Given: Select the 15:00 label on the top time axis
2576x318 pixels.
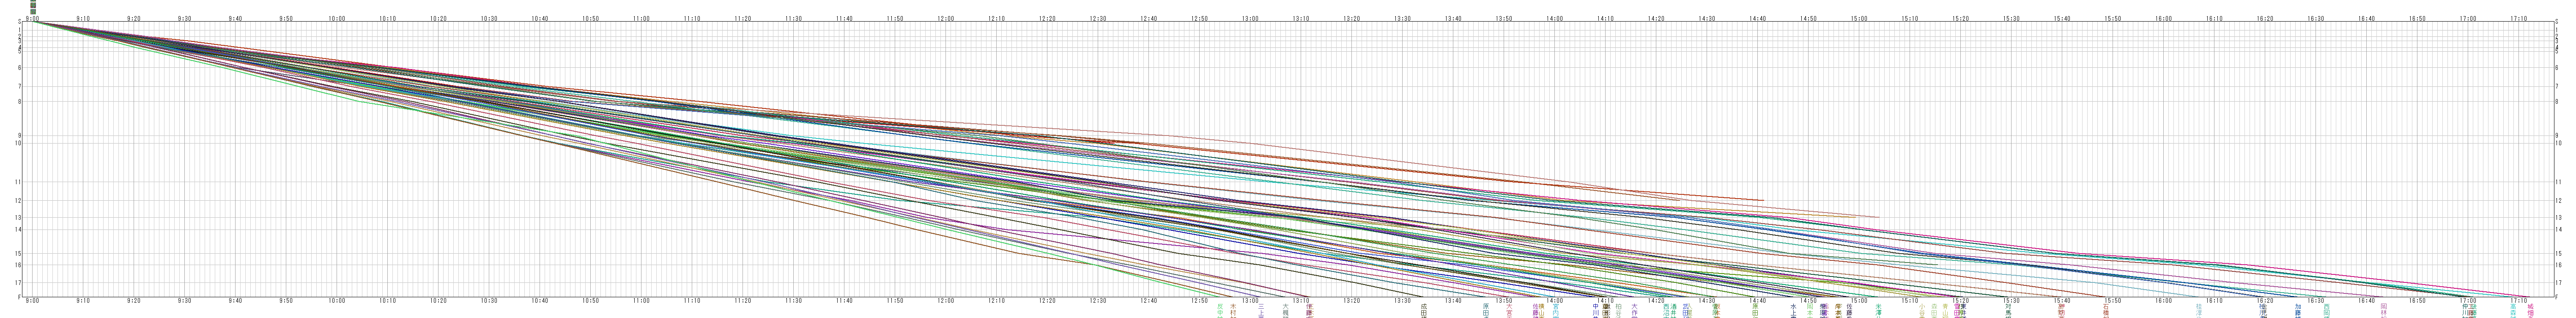Looking at the screenshot, I should coord(1859,18).
